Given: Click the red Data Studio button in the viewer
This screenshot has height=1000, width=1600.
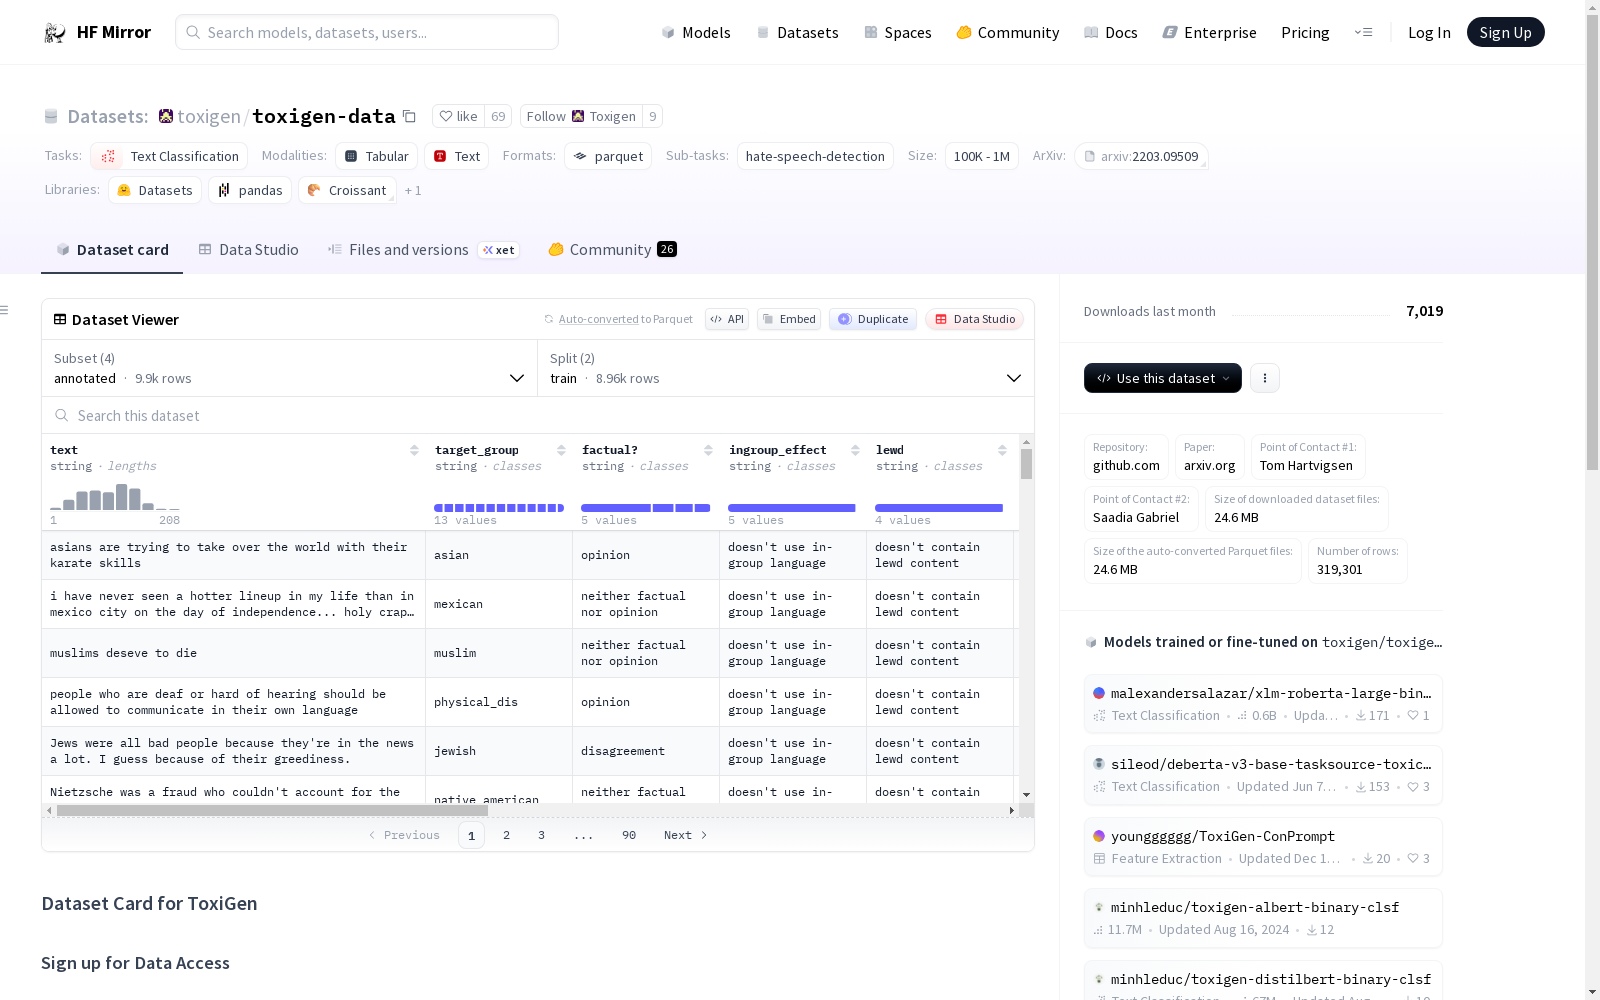Looking at the screenshot, I should 975,319.
